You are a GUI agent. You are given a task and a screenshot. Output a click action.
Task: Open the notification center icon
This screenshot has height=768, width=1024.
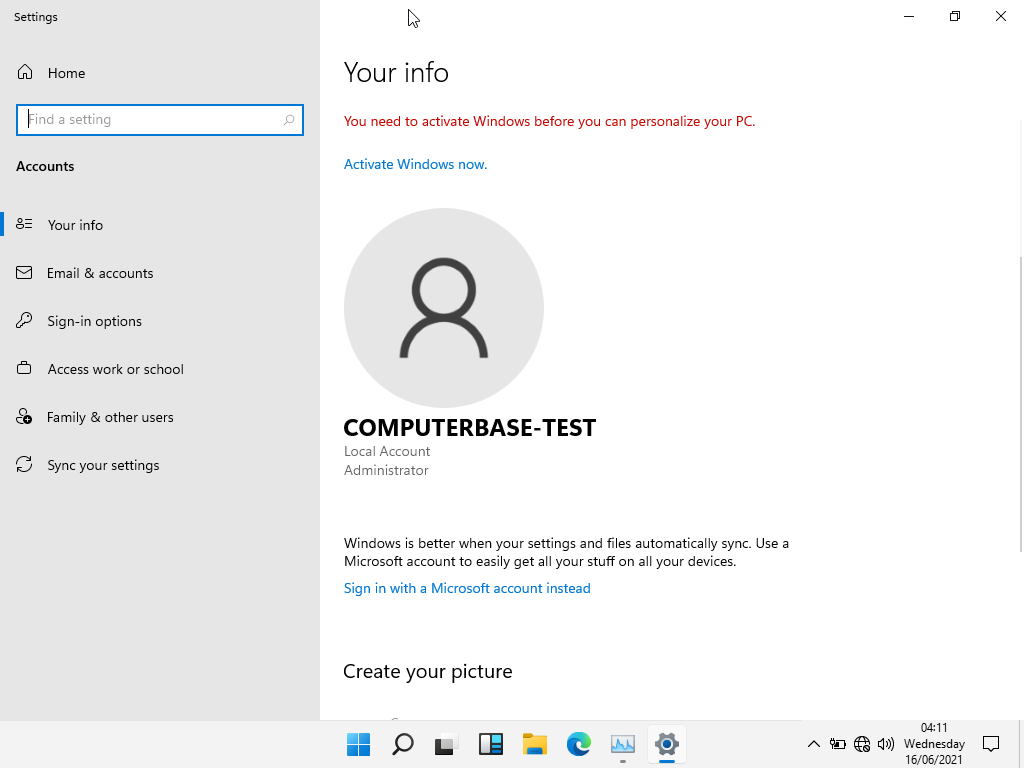pos(991,744)
